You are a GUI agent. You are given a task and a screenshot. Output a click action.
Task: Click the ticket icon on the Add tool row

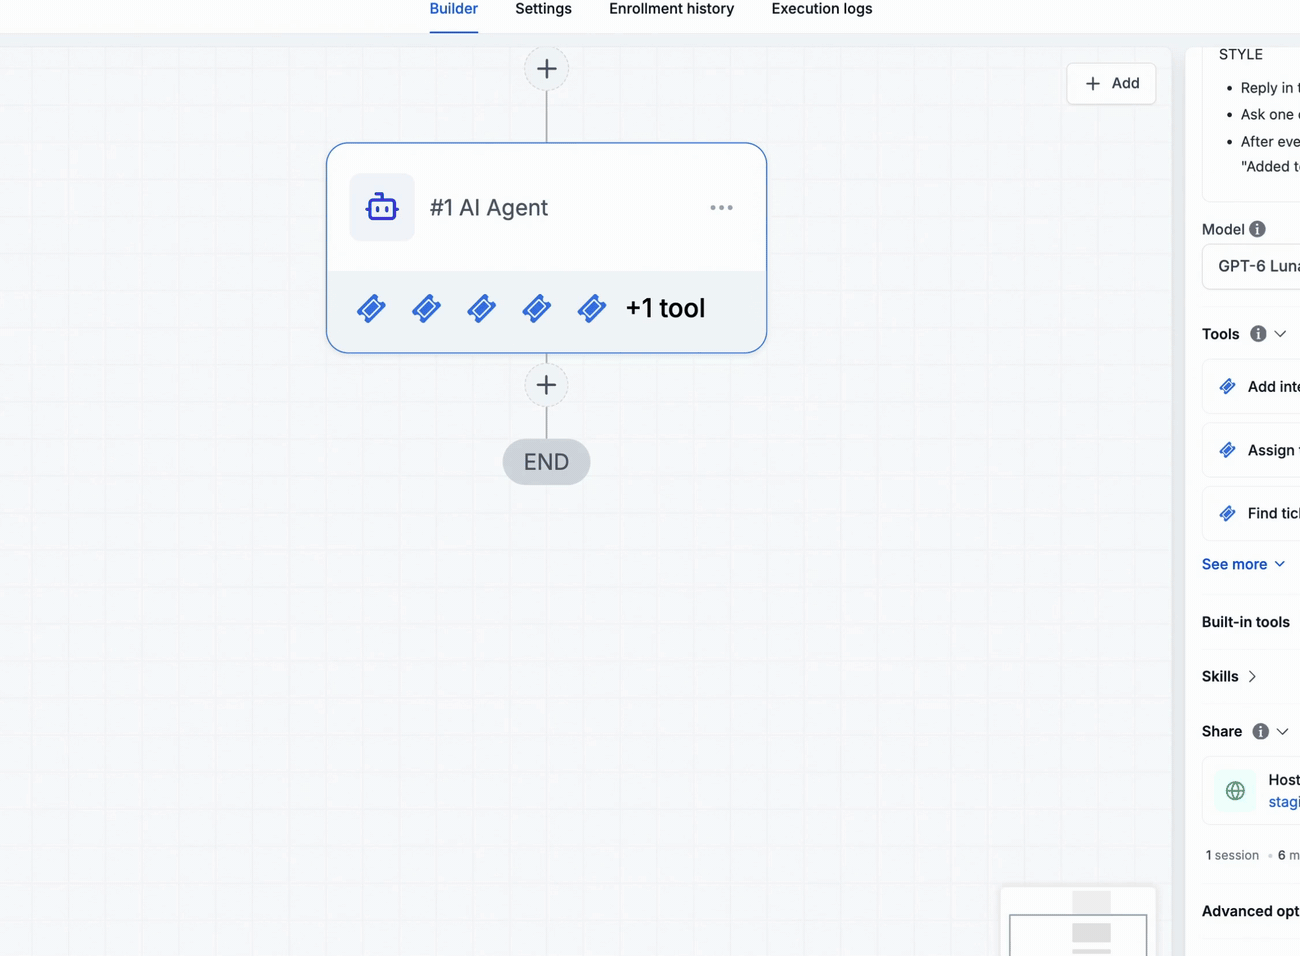pyautogui.click(x=1227, y=386)
